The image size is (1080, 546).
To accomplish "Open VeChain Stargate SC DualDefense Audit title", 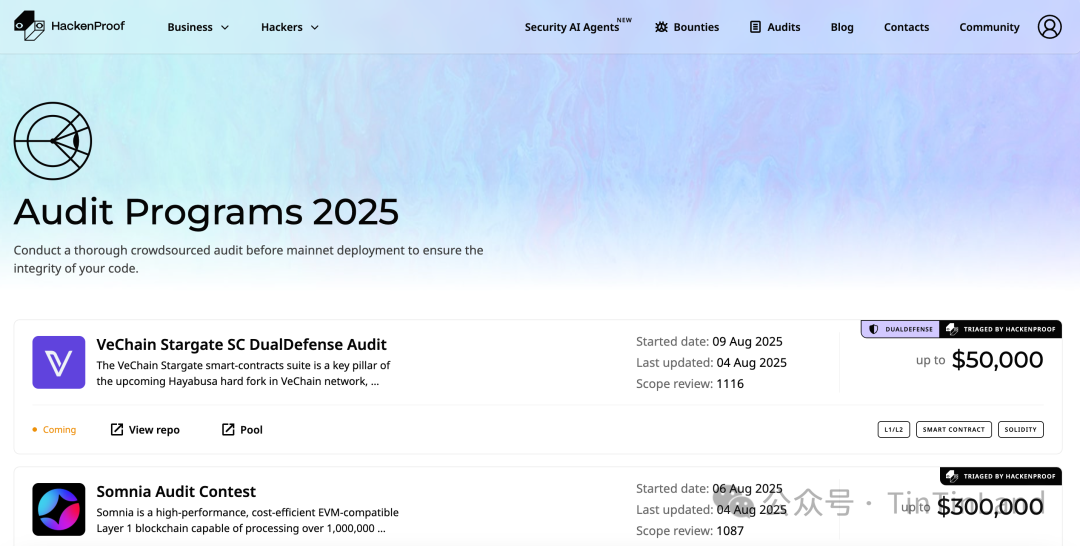I will click(241, 344).
